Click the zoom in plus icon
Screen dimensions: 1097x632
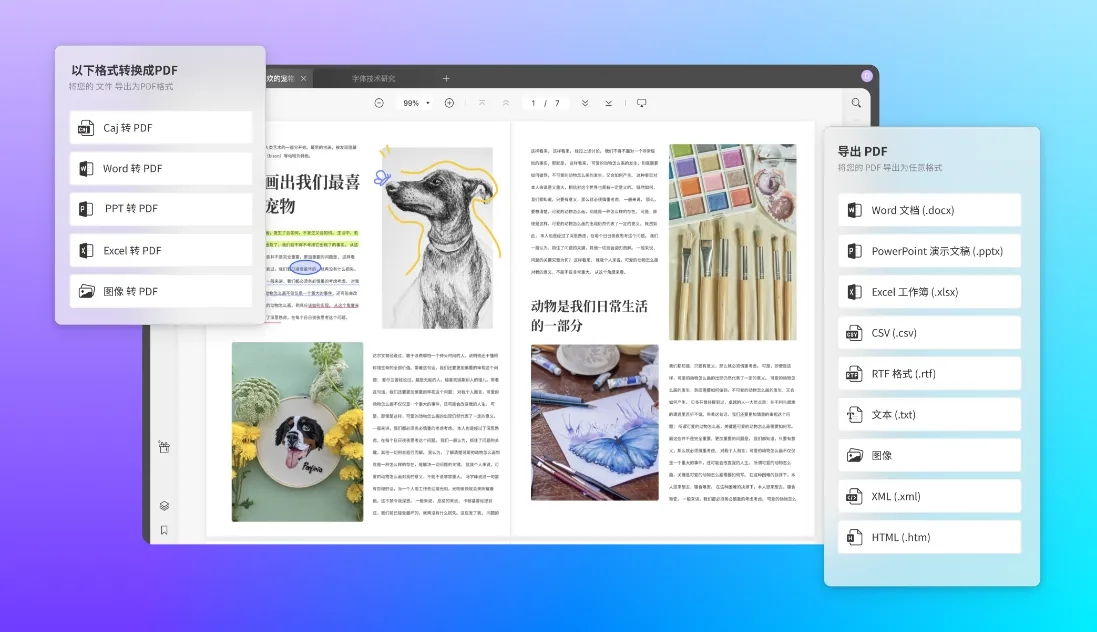point(449,103)
